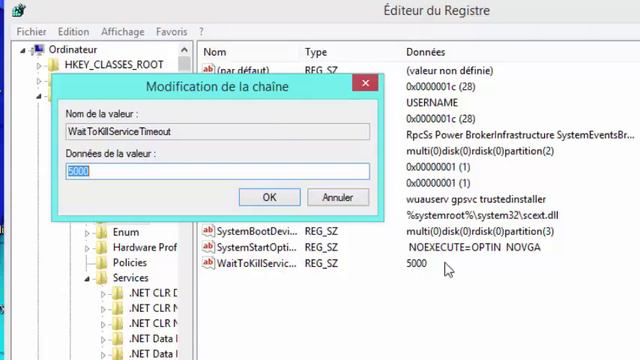Select the SystemStartOpti... value name

pyautogui.click(x=256, y=247)
